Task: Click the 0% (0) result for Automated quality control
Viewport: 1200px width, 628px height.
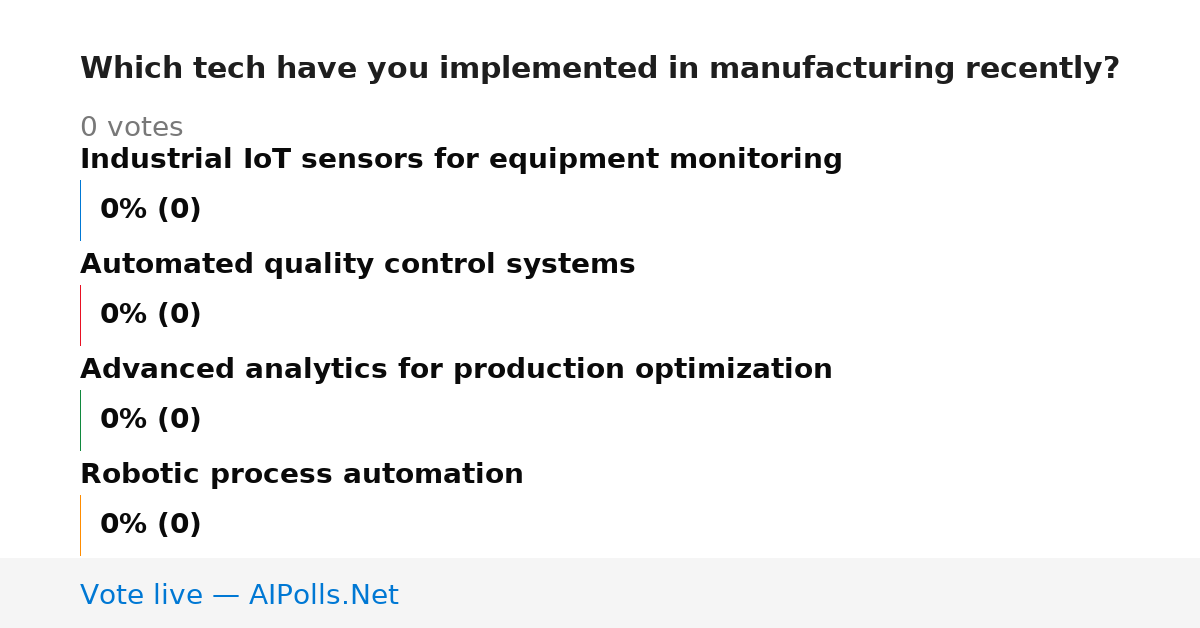Action: pyautogui.click(x=150, y=315)
